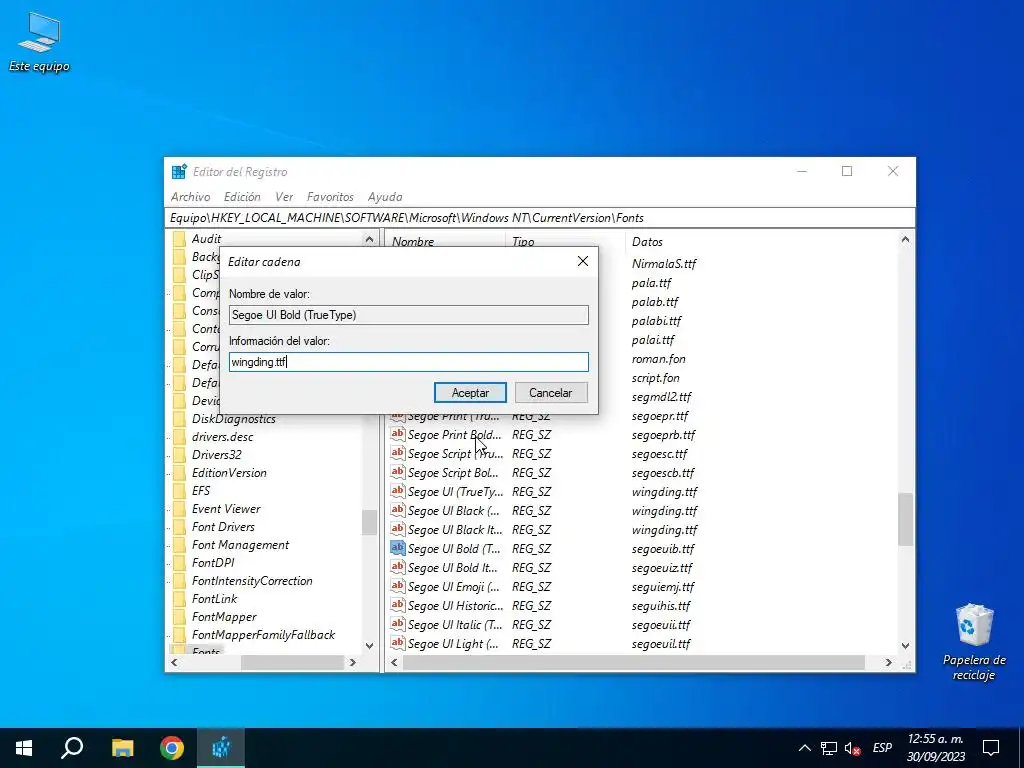Screen dimensions: 1024x768
Task: Open the clock showing 12:55 a. m.
Action: pos(935,748)
